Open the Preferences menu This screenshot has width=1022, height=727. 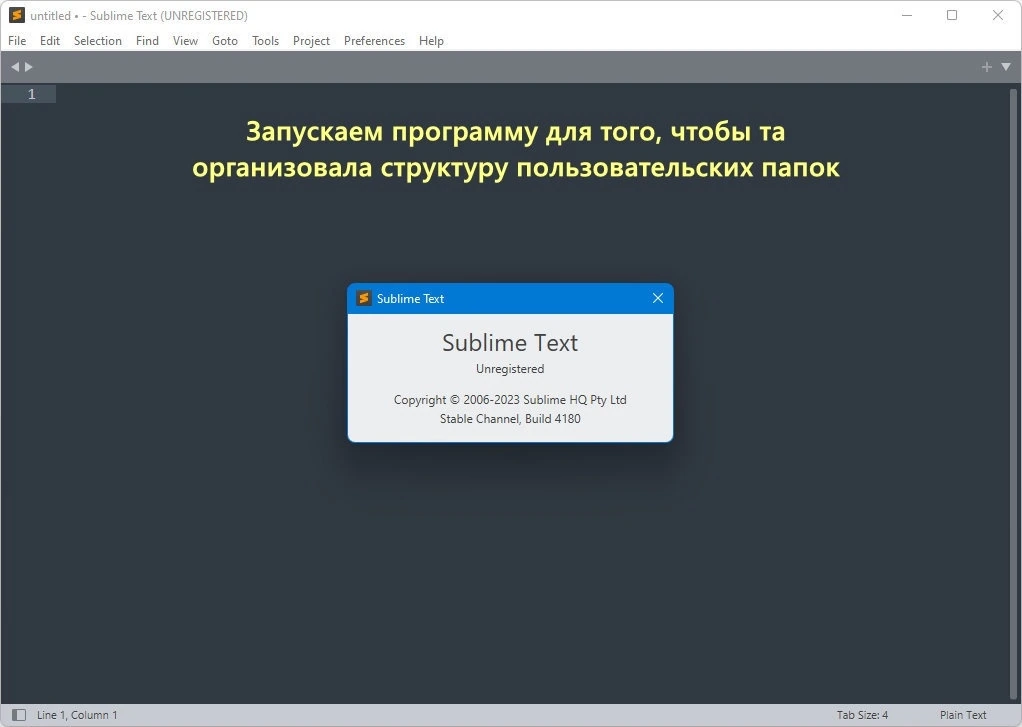pos(374,40)
